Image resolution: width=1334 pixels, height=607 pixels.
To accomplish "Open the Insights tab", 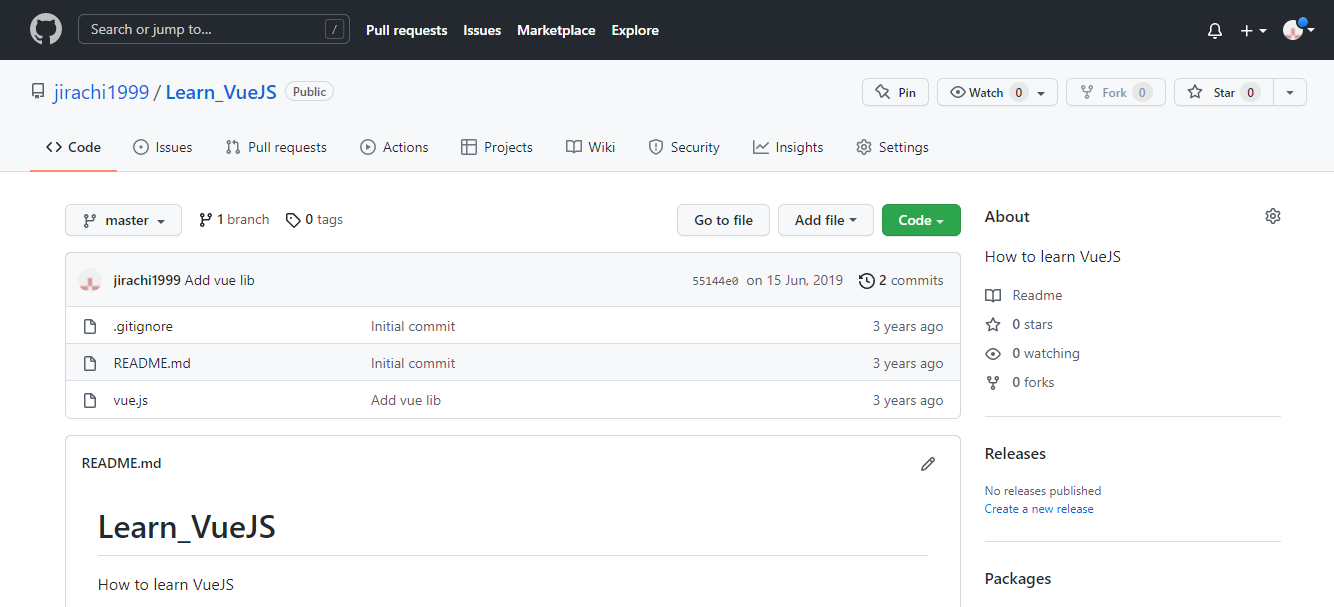I will pyautogui.click(x=788, y=147).
